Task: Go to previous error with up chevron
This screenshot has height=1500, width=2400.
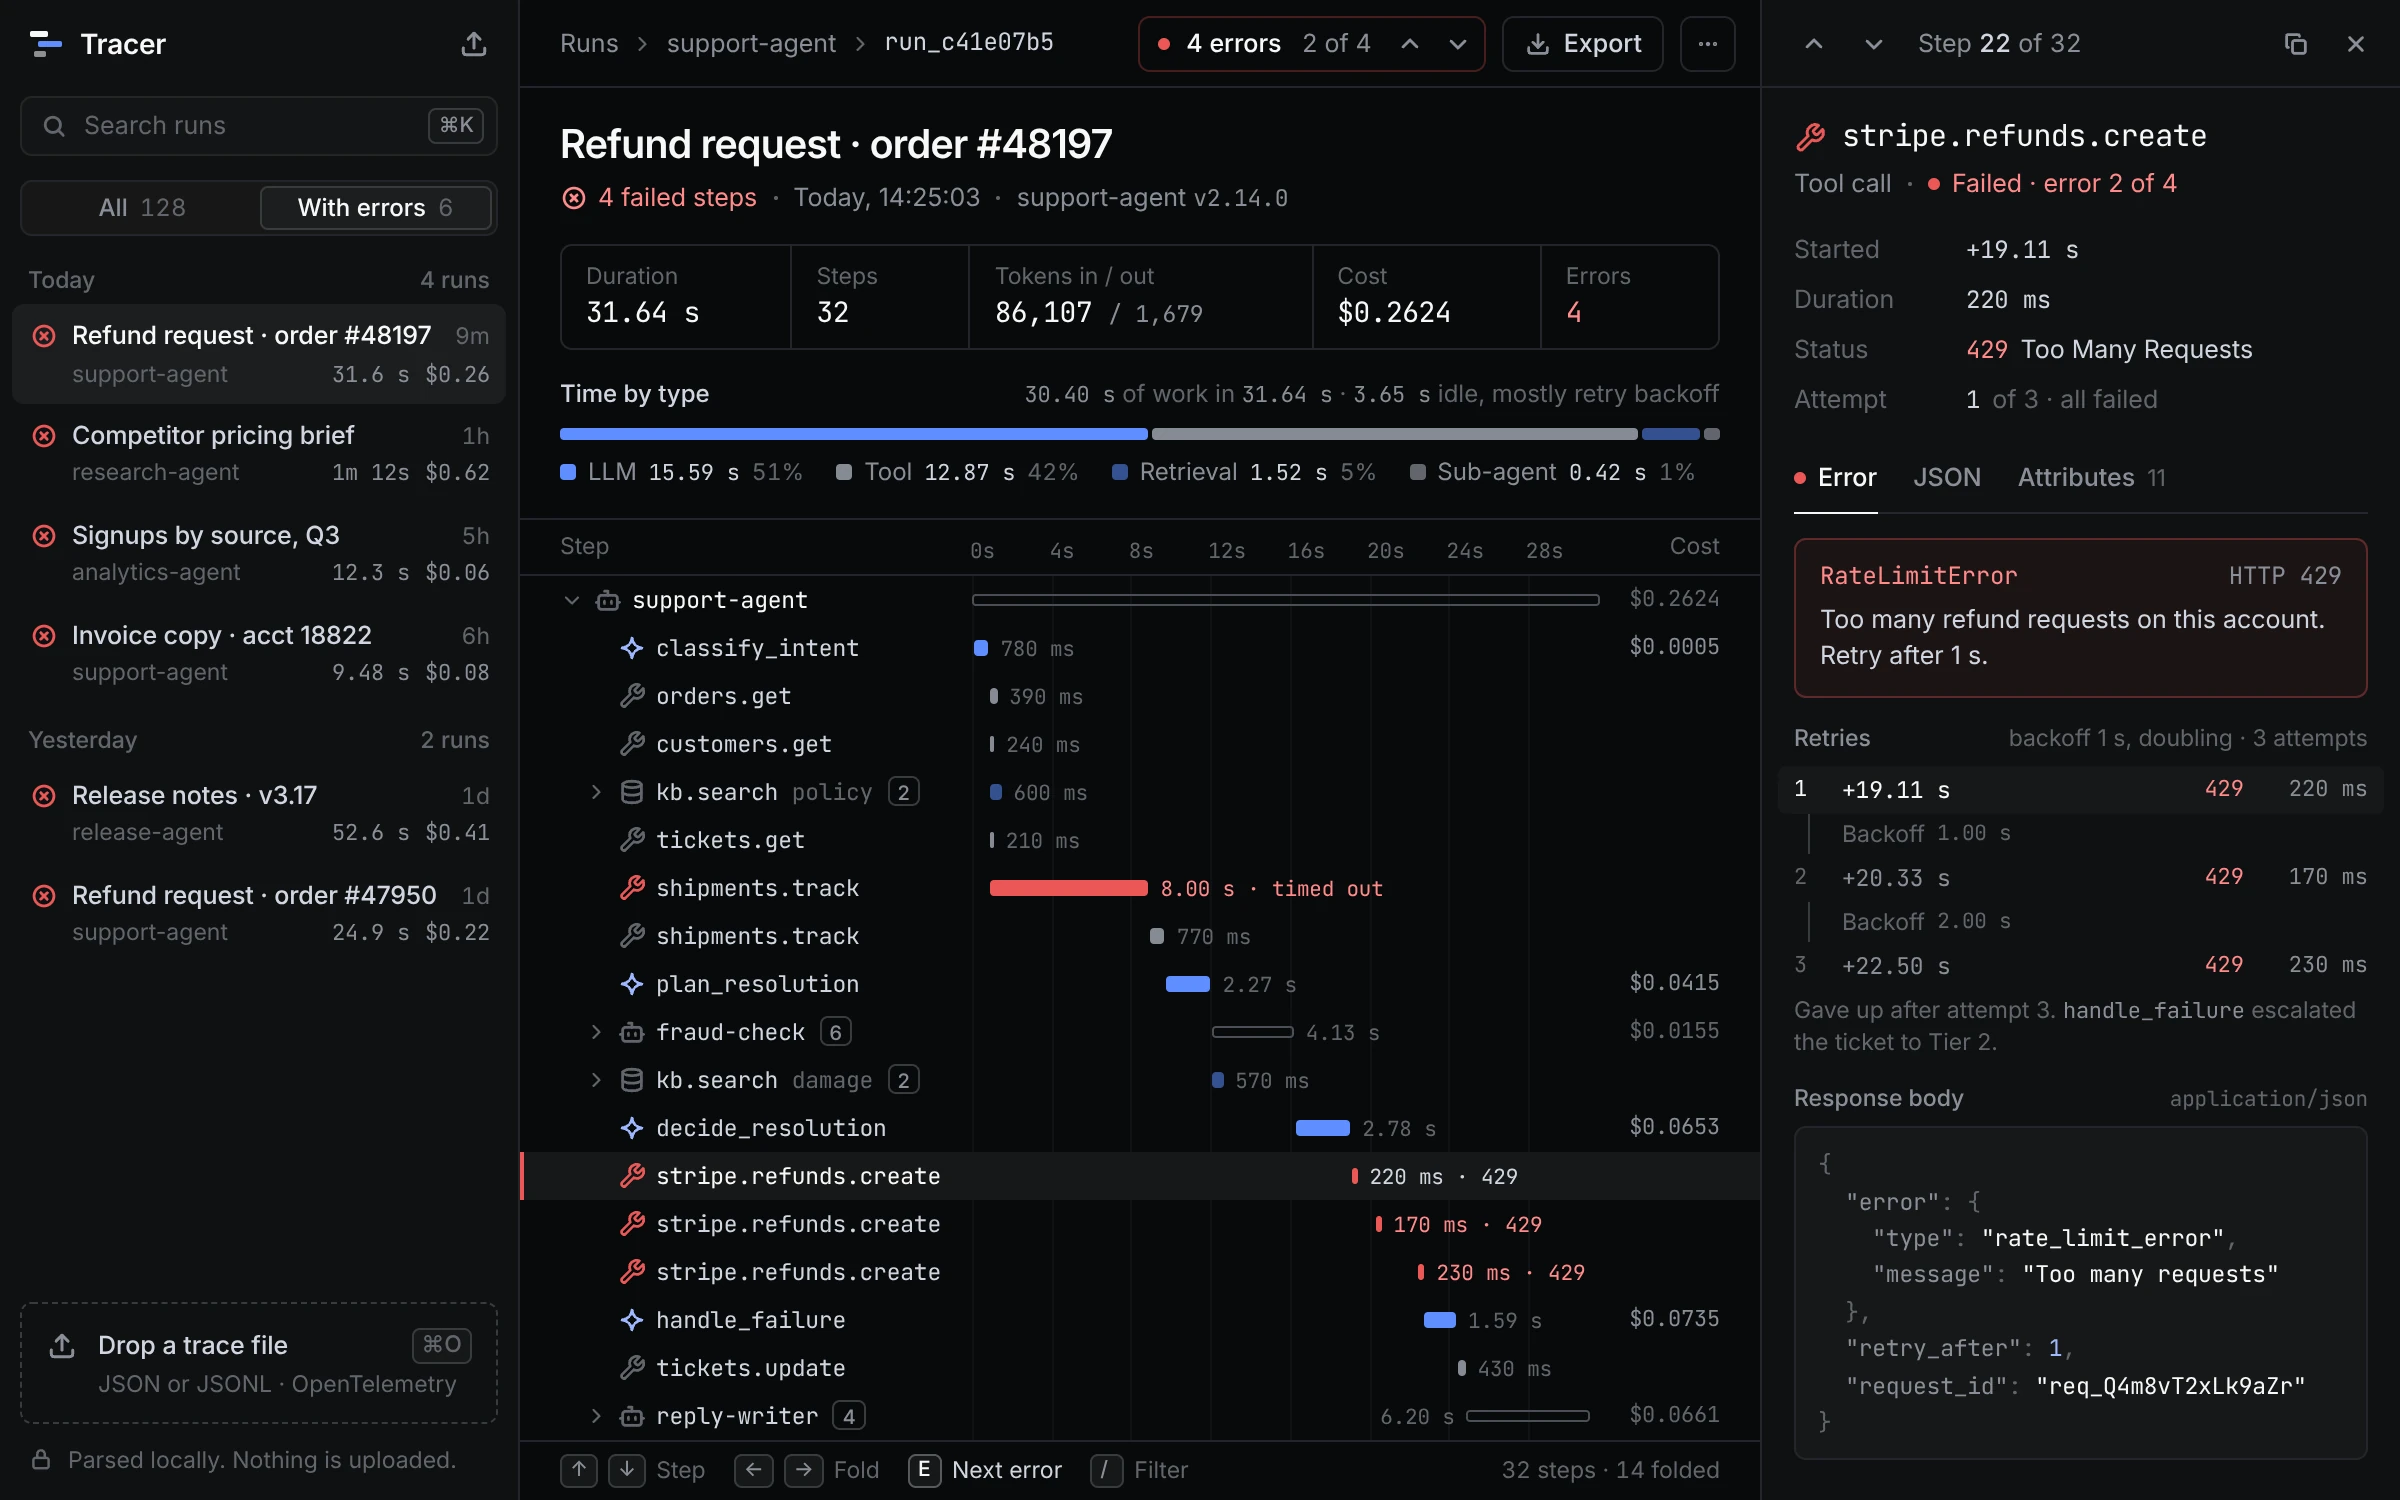Action: point(1410,44)
